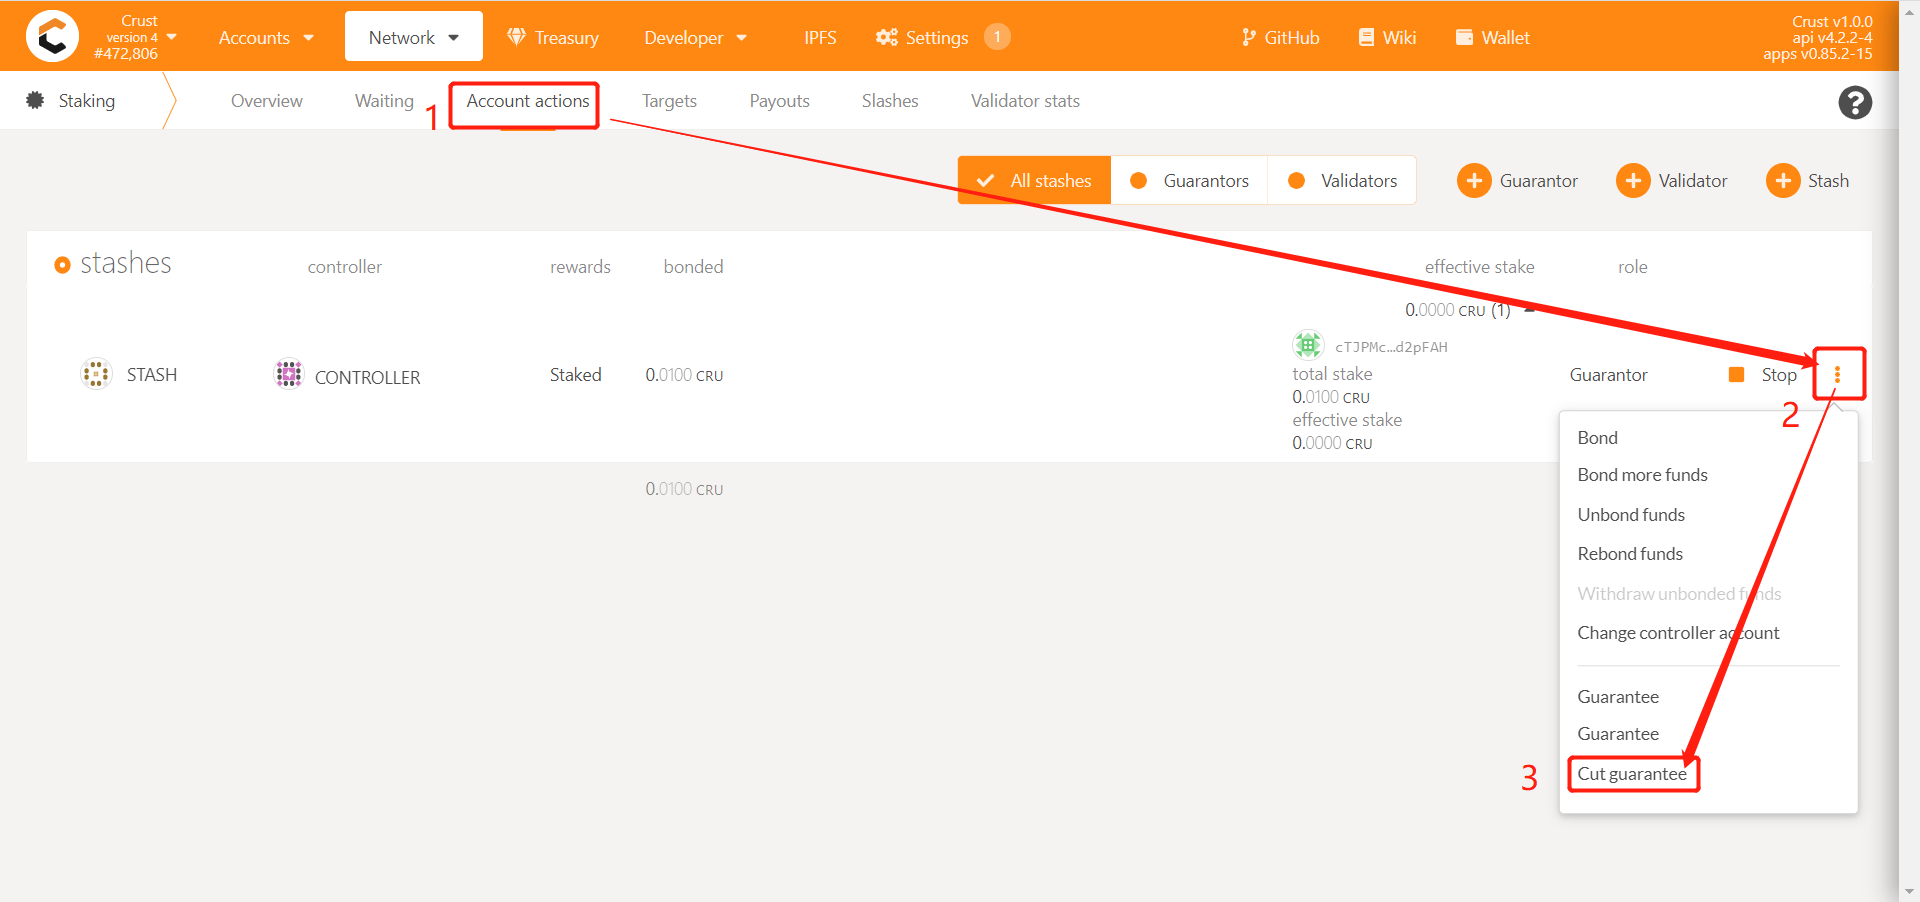The height and width of the screenshot is (902, 1920).
Task: Click the three-dot more actions icon
Action: click(1837, 374)
